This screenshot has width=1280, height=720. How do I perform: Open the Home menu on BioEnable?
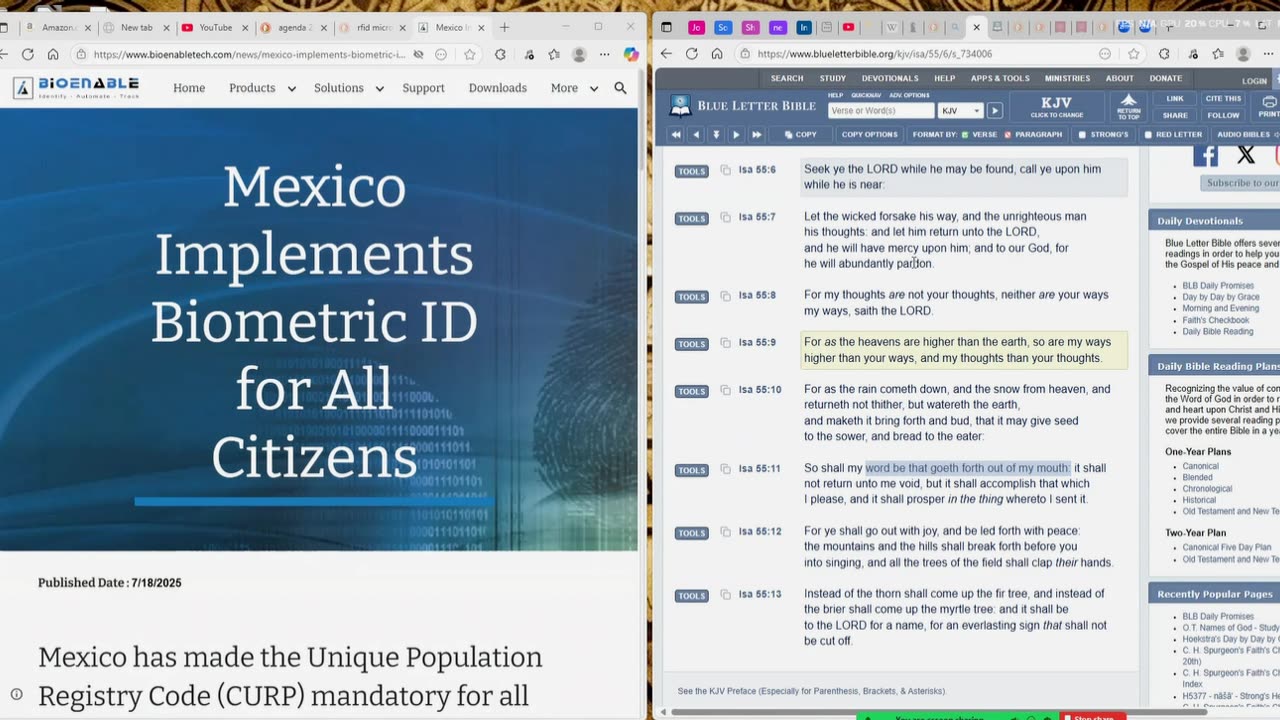[x=189, y=88]
